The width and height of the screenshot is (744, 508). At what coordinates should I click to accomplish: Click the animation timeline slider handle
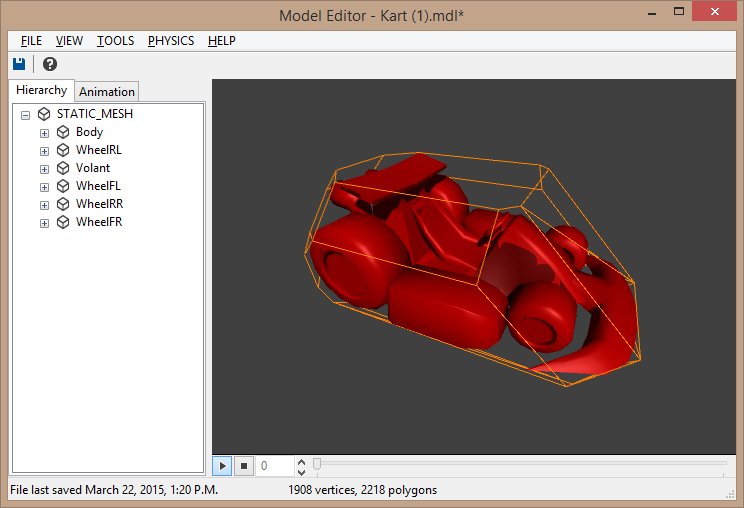coord(317,463)
